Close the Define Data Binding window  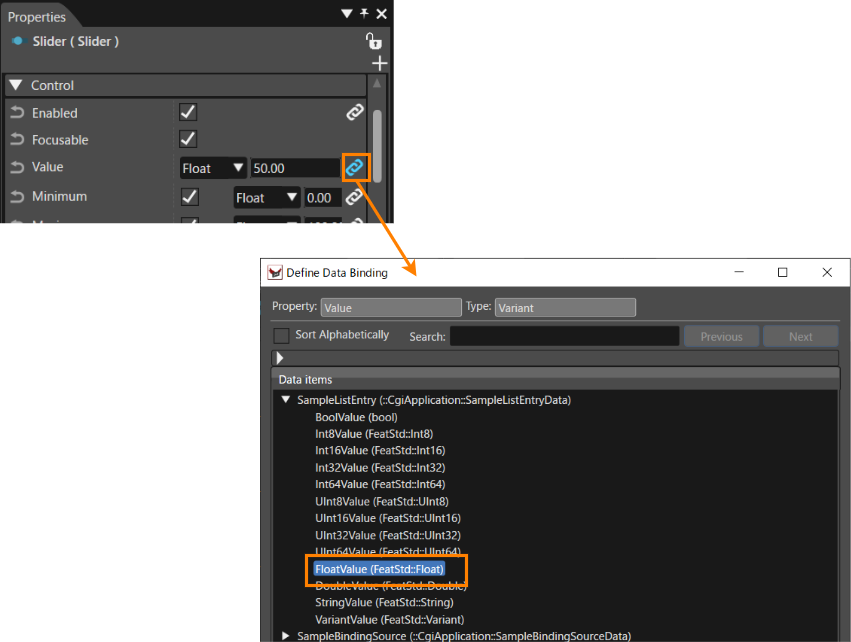pos(827,272)
